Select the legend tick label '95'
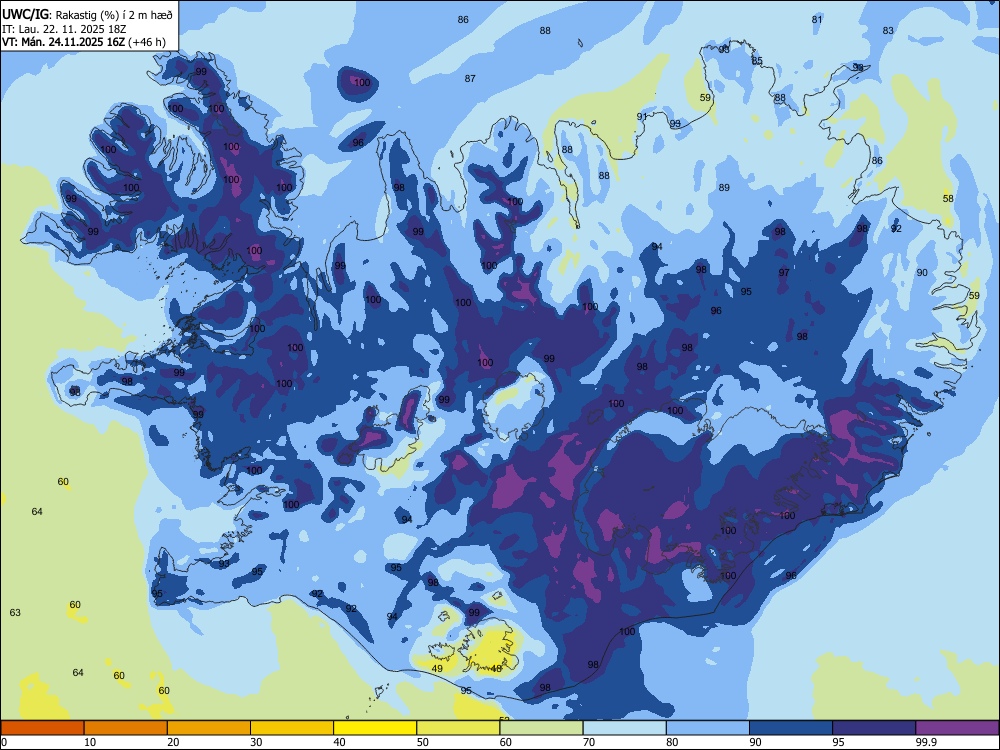 (x=838, y=742)
